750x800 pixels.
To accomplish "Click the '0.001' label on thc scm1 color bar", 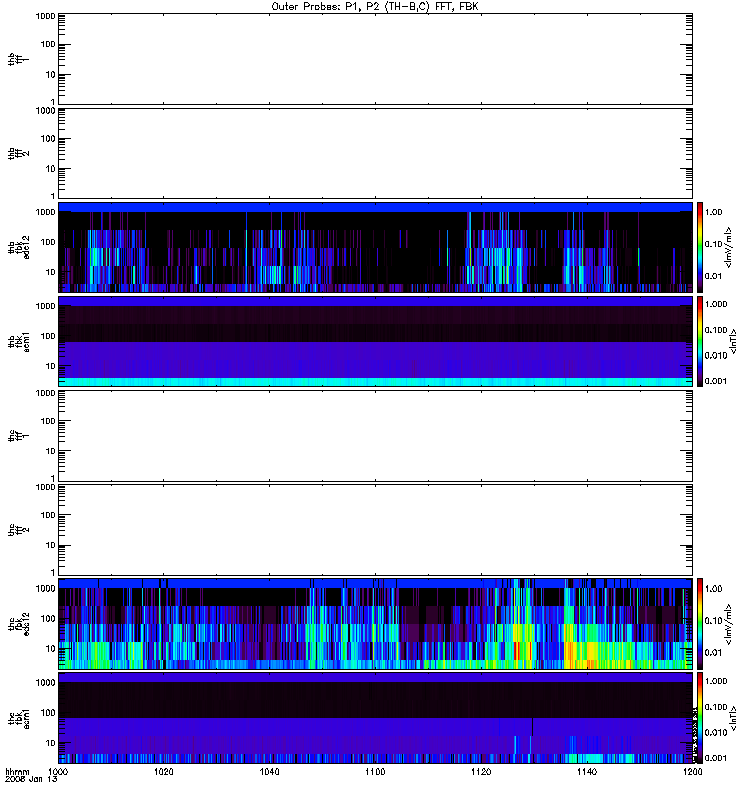I will (716, 758).
